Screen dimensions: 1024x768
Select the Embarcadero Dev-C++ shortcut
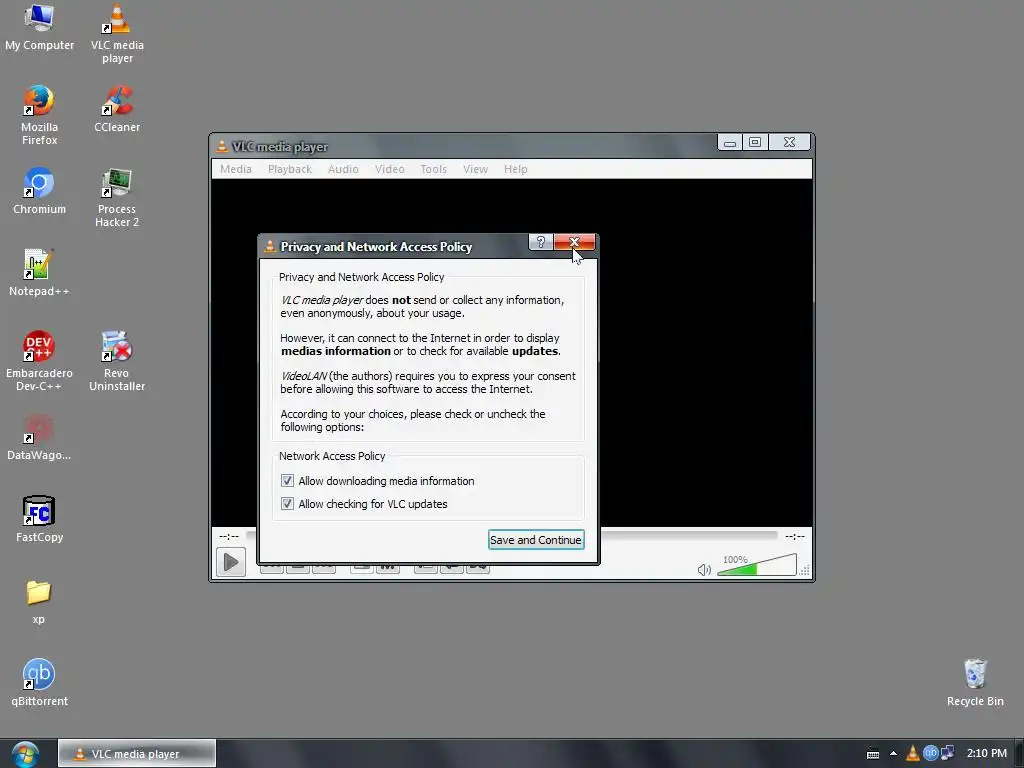[x=39, y=361]
